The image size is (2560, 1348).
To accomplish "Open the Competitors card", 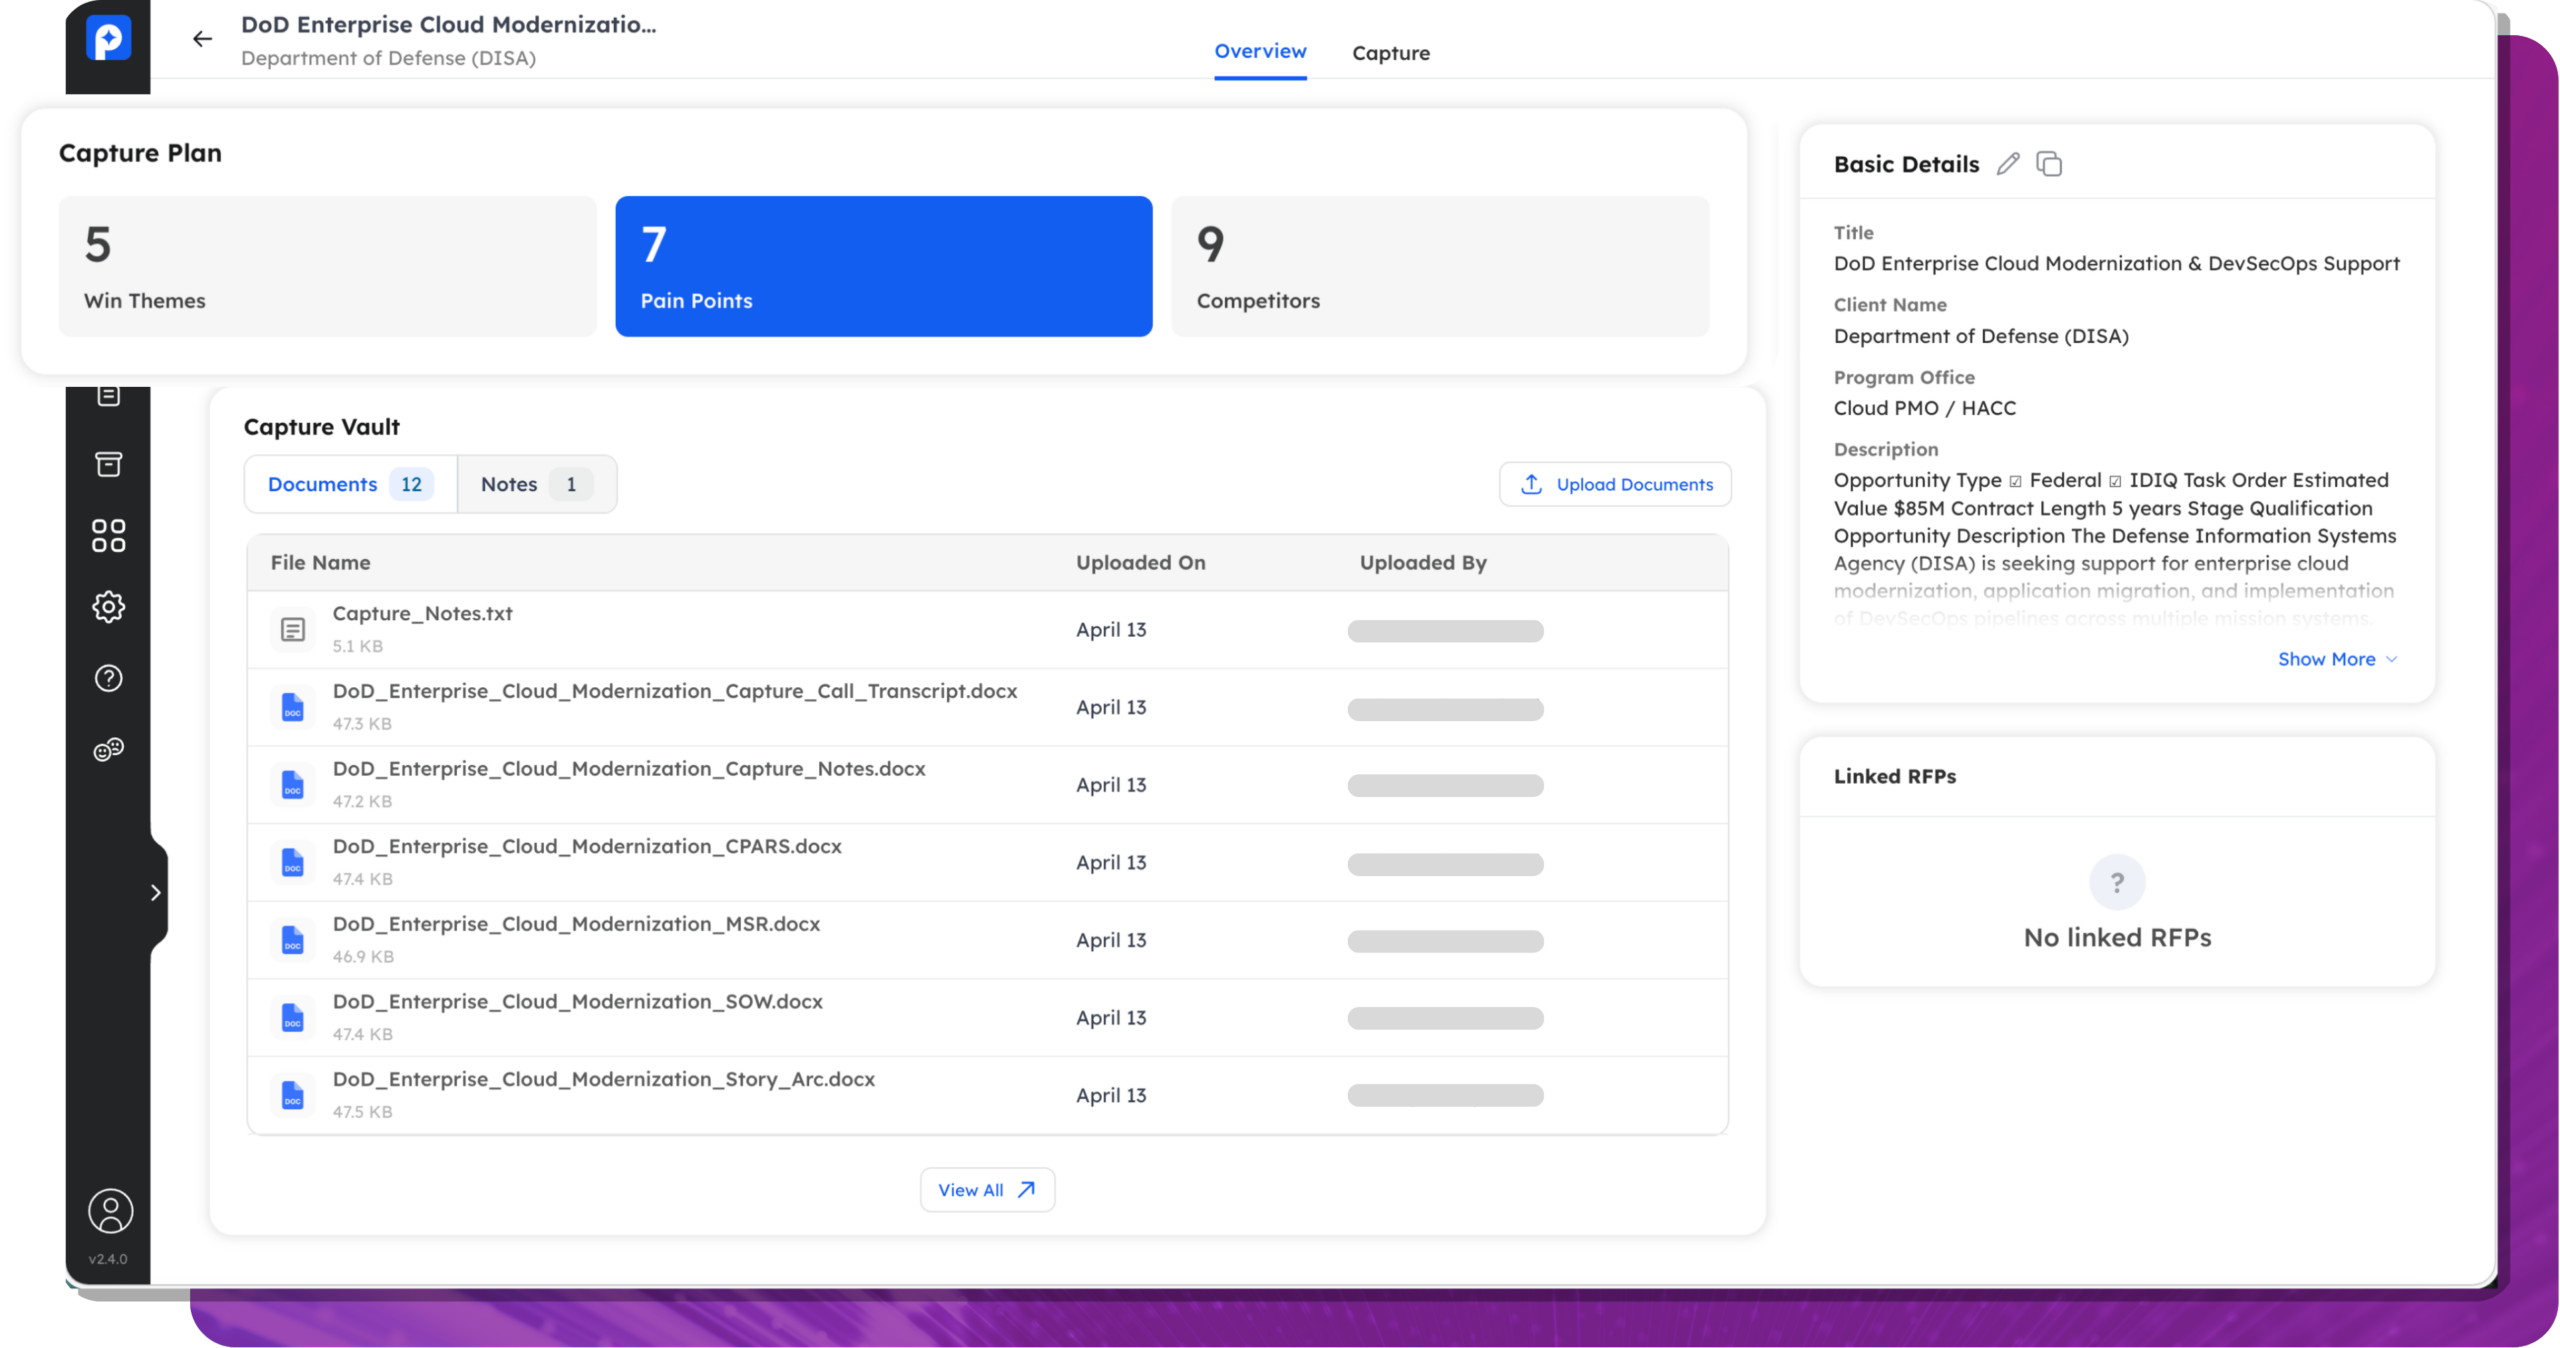I will 1440,266.
